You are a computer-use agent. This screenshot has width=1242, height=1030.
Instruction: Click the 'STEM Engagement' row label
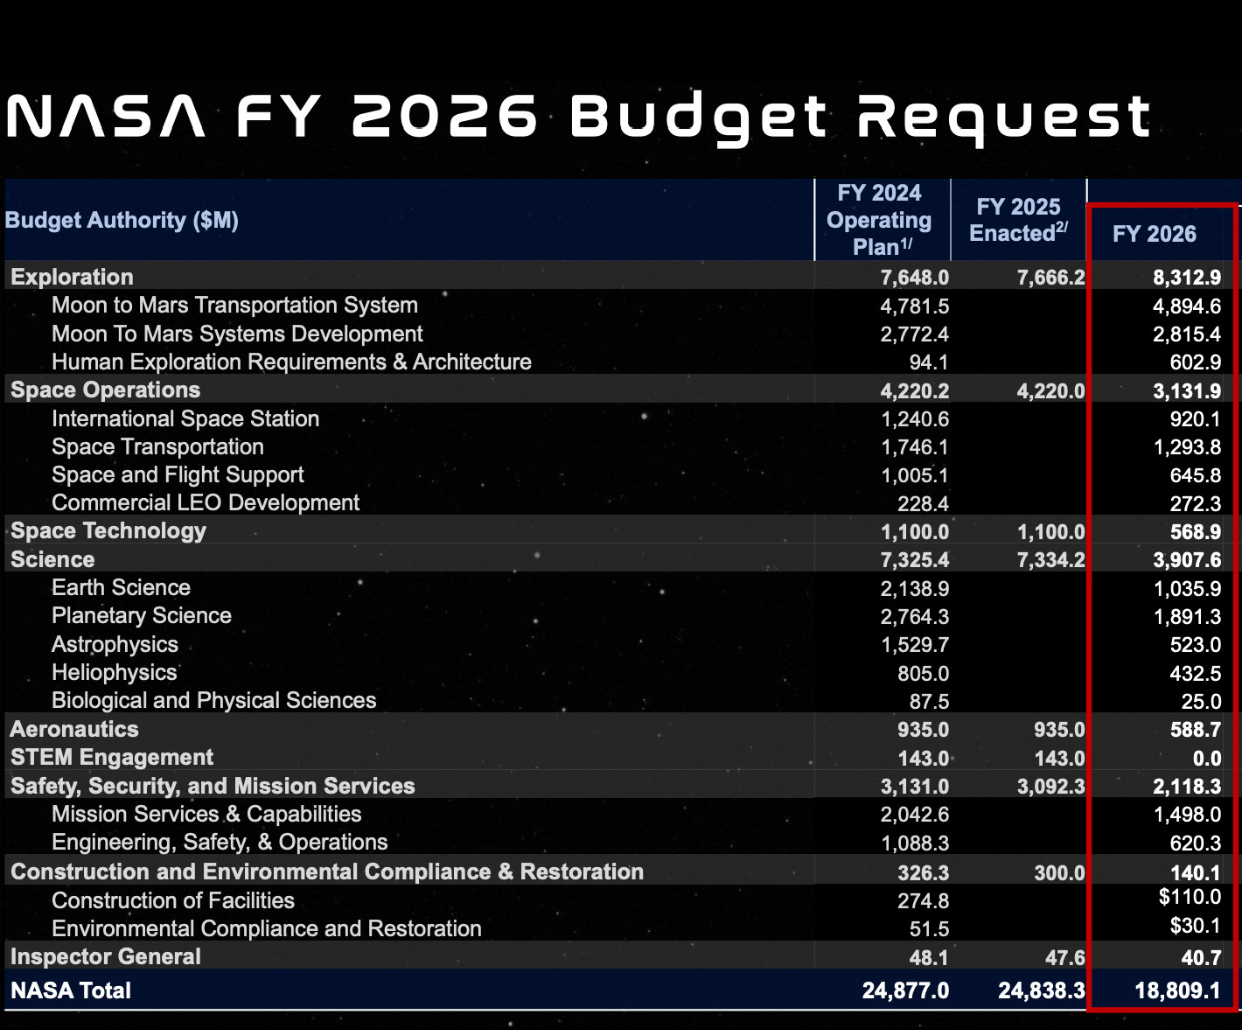112,758
